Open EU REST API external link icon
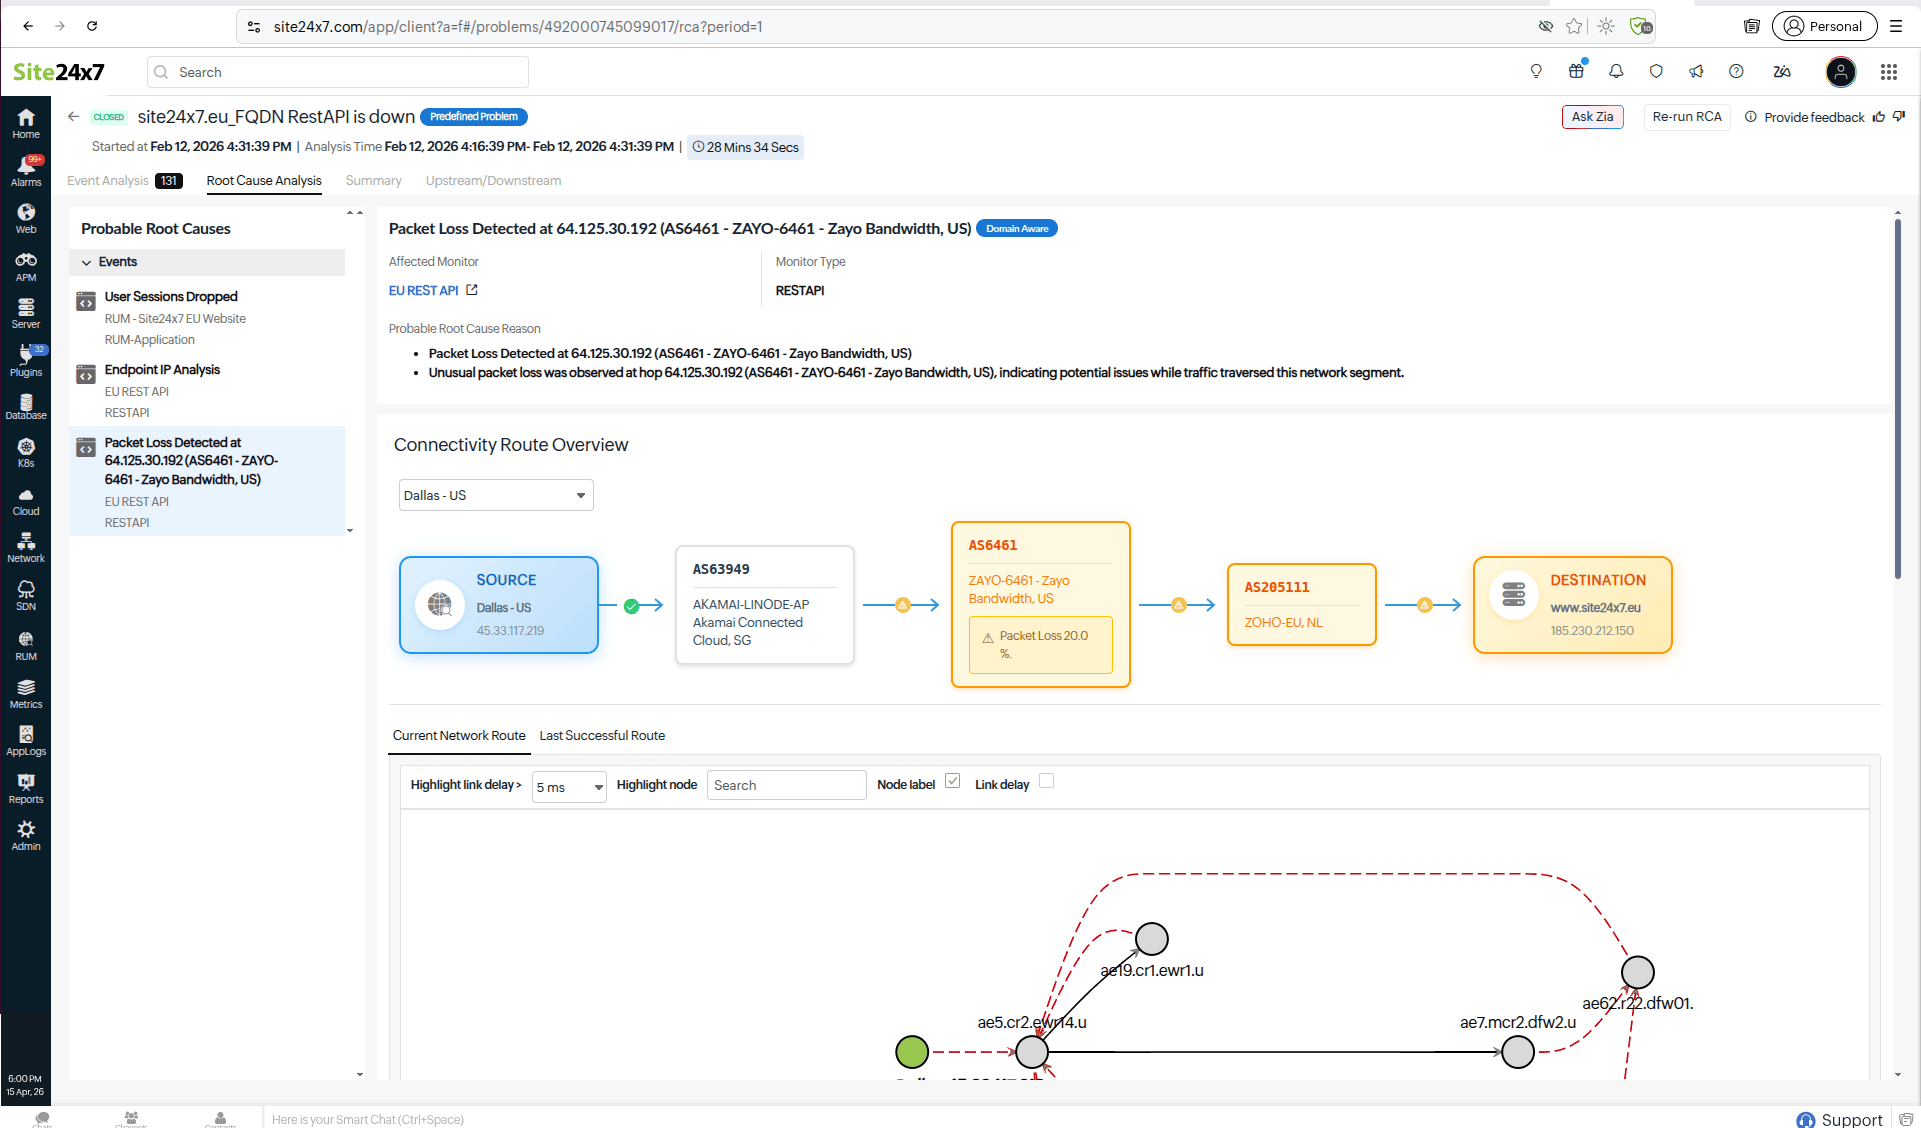 coord(472,290)
